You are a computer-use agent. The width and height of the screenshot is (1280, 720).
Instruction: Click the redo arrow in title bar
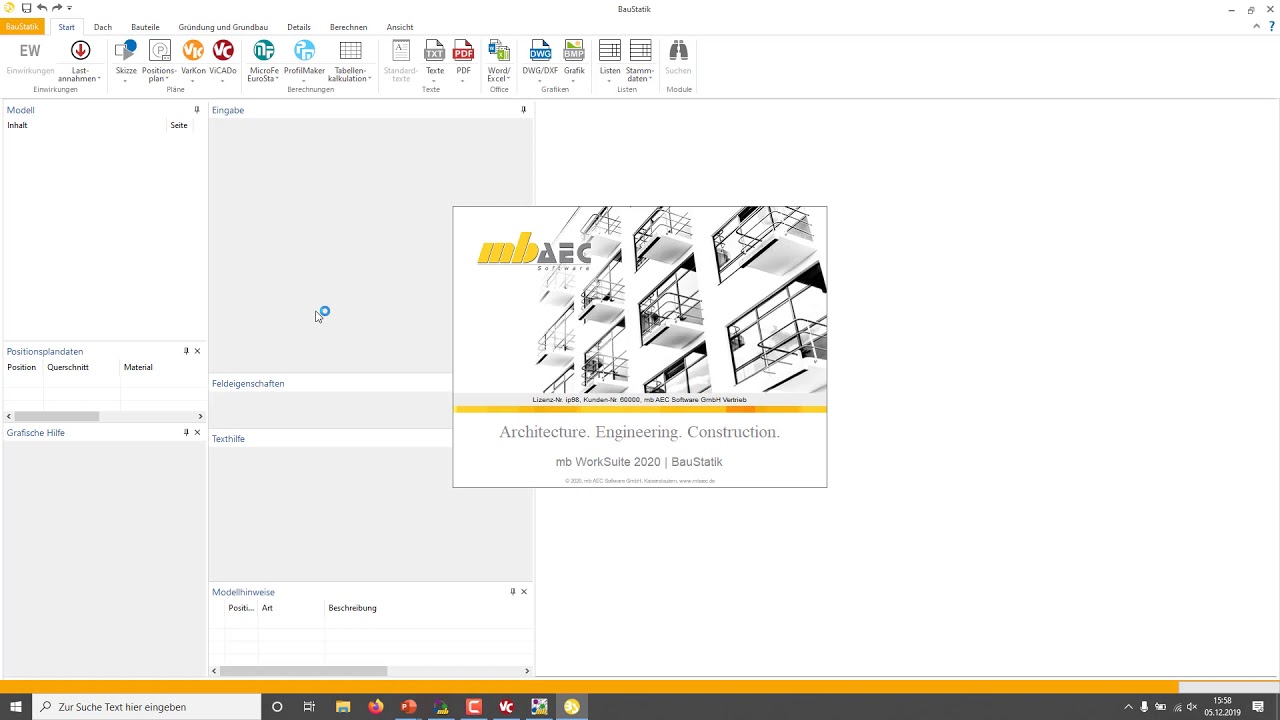click(57, 8)
